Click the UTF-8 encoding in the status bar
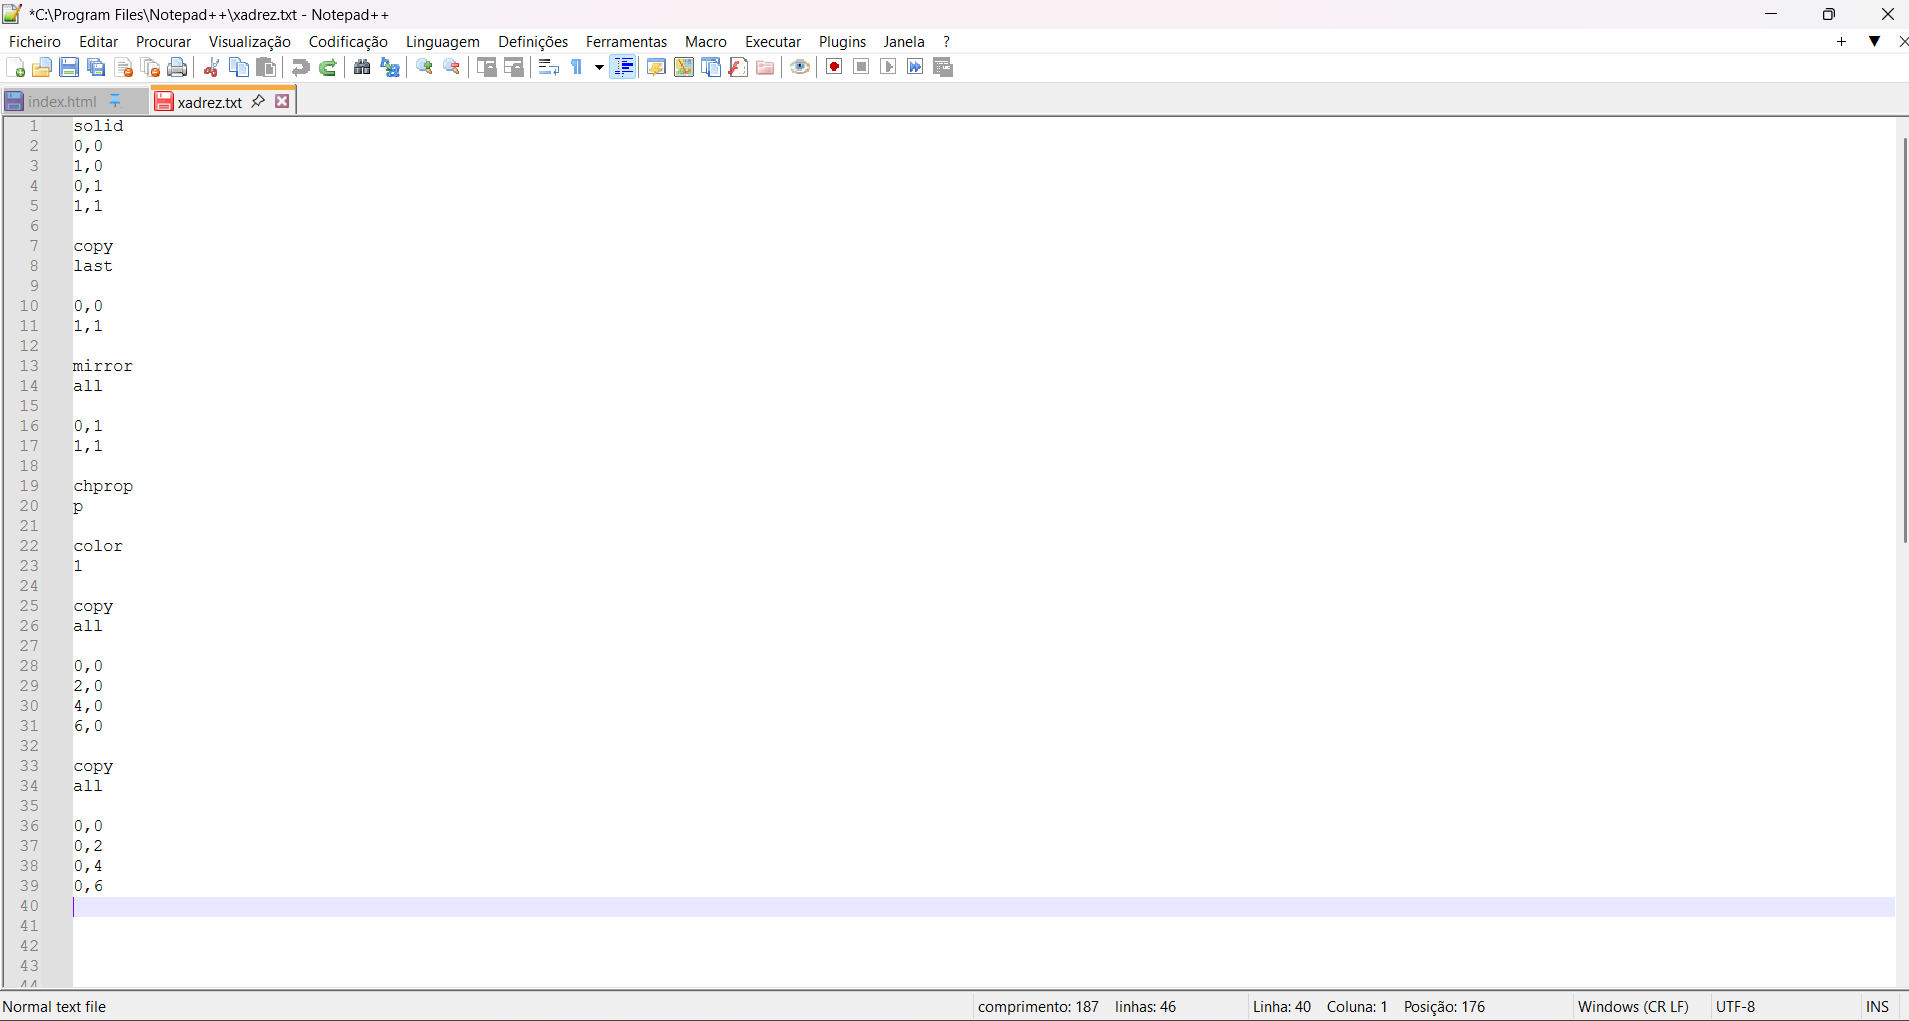The width and height of the screenshot is (1909, 1021). pos(1735,1006)
